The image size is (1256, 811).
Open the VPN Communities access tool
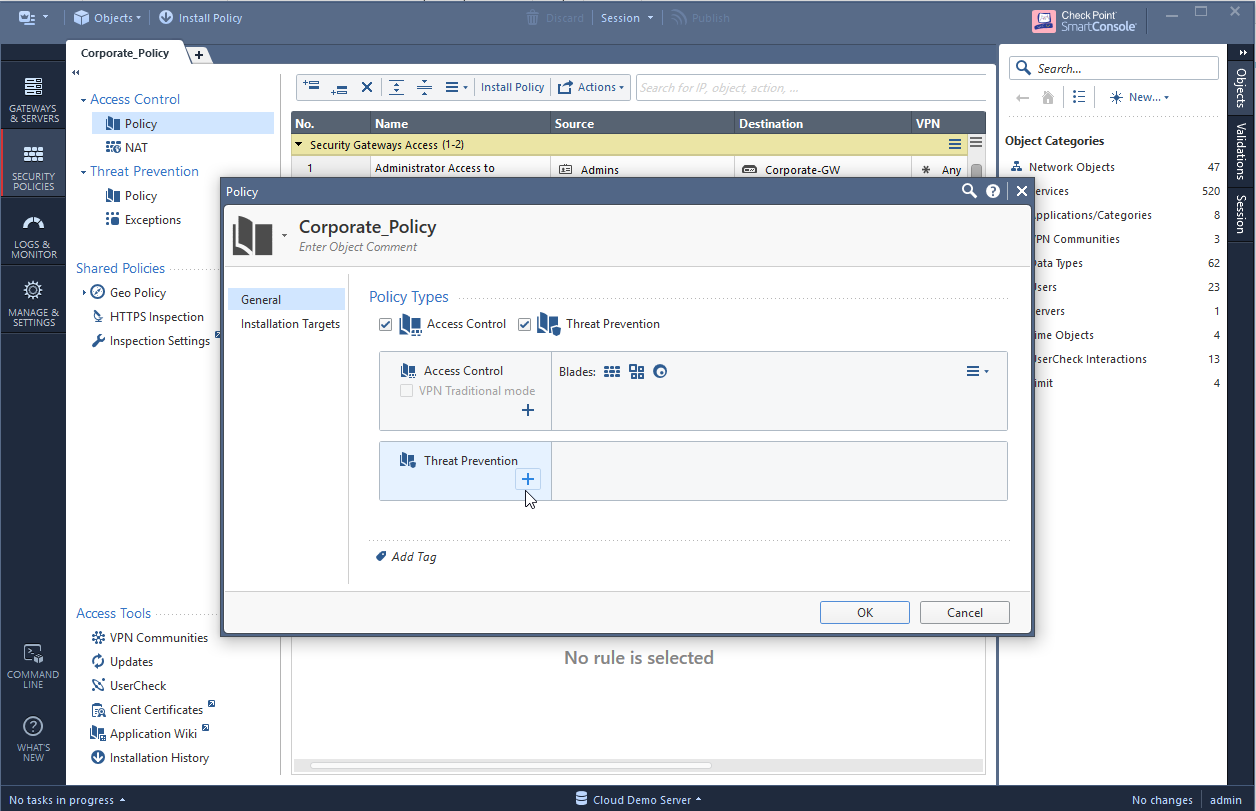click(150, 638)
